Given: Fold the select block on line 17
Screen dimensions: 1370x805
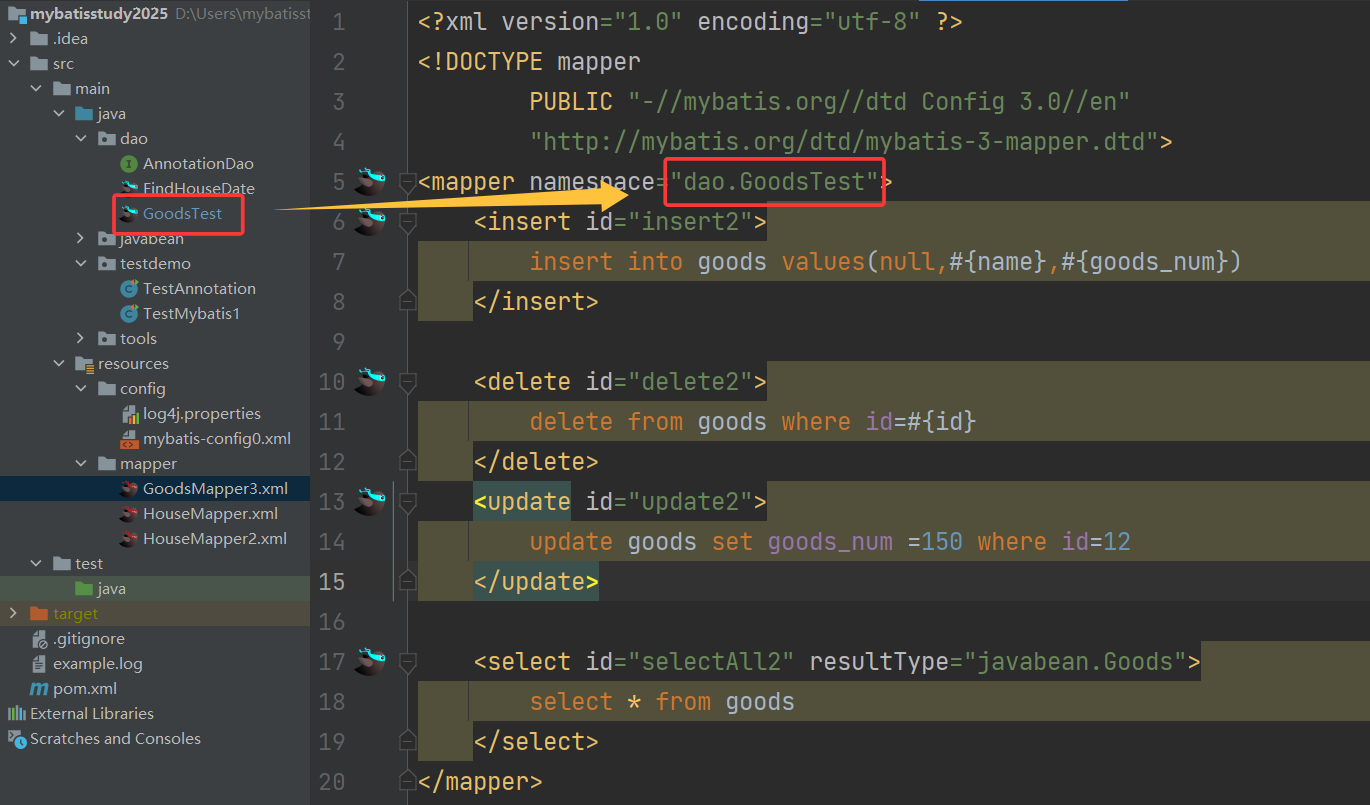Looking at the screenshot, I should click(407, 661).
